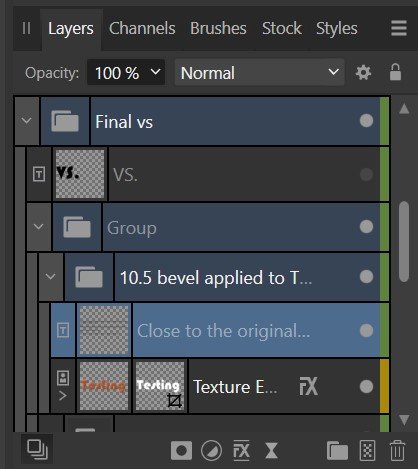Click the Edit All Layers icon

click(37, 449)
